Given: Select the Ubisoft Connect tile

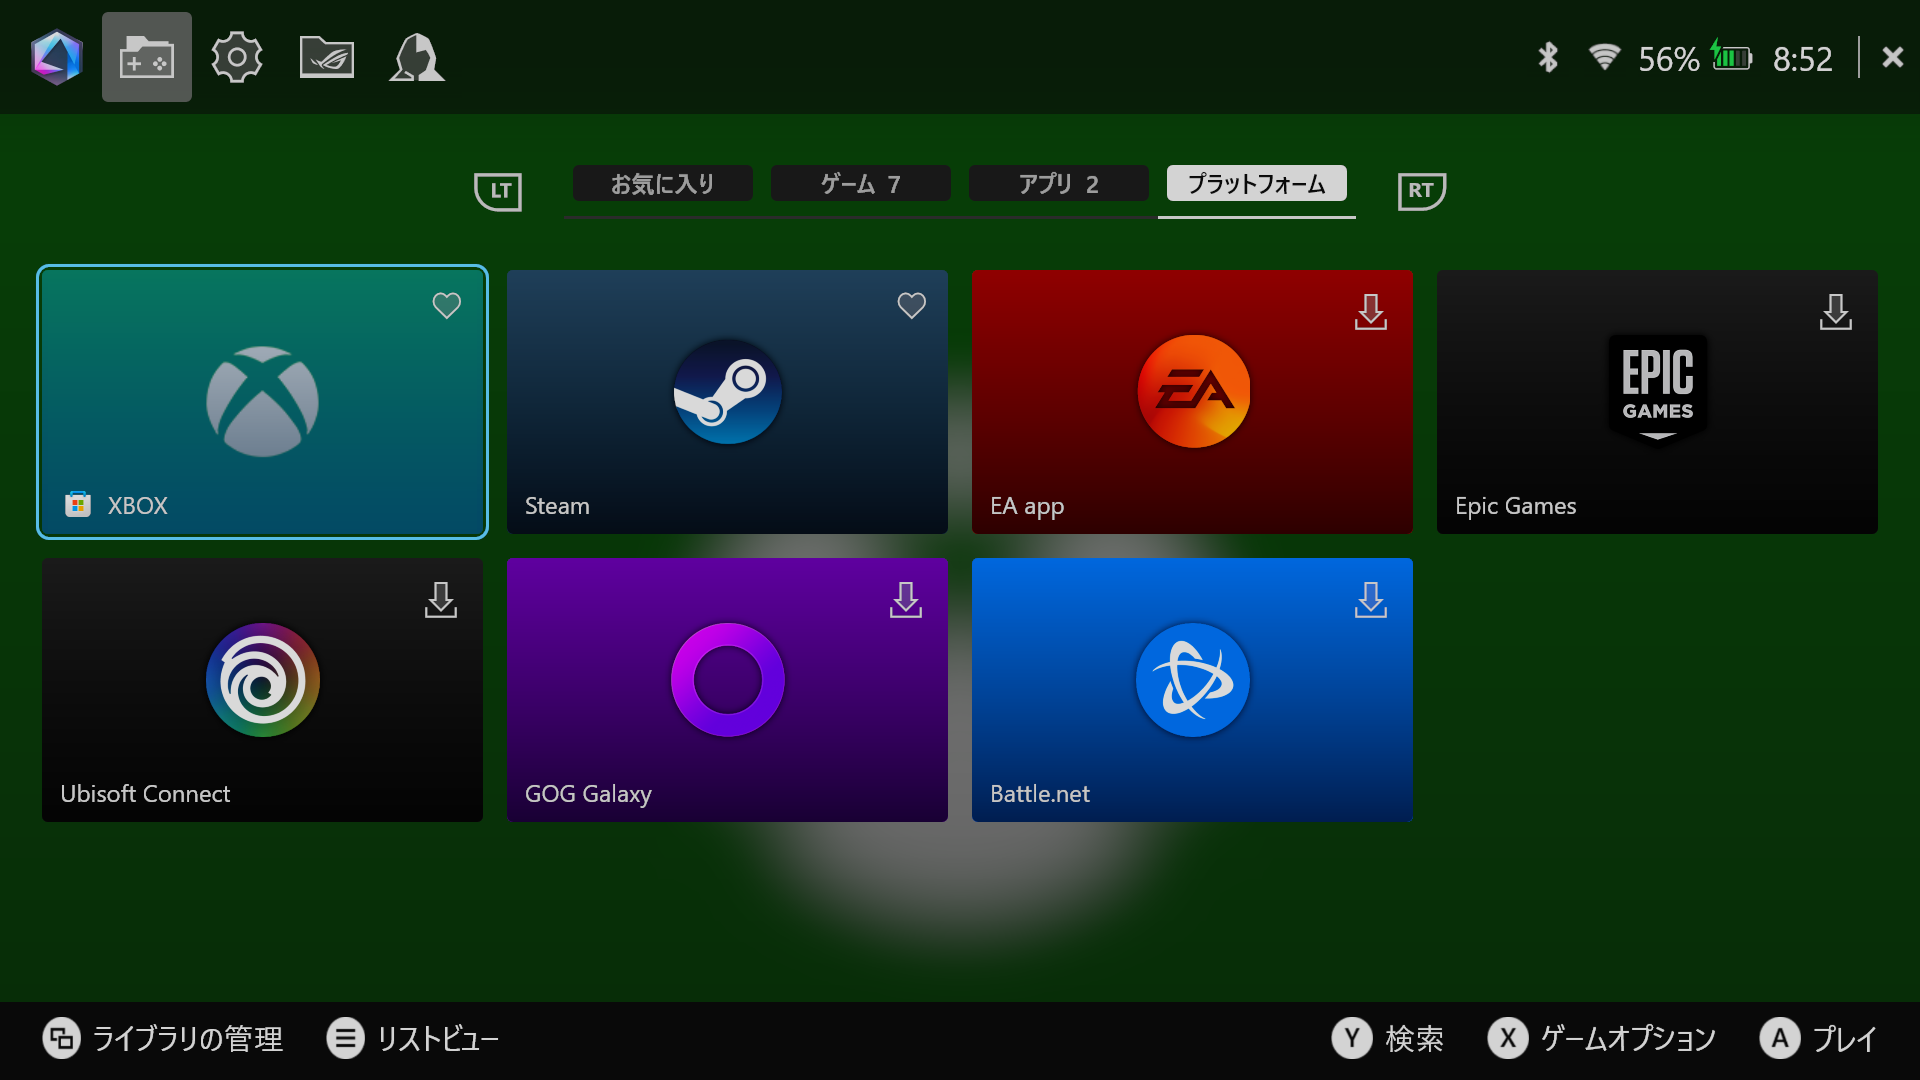Looking at the screenshot, I should tap(262, 690).
